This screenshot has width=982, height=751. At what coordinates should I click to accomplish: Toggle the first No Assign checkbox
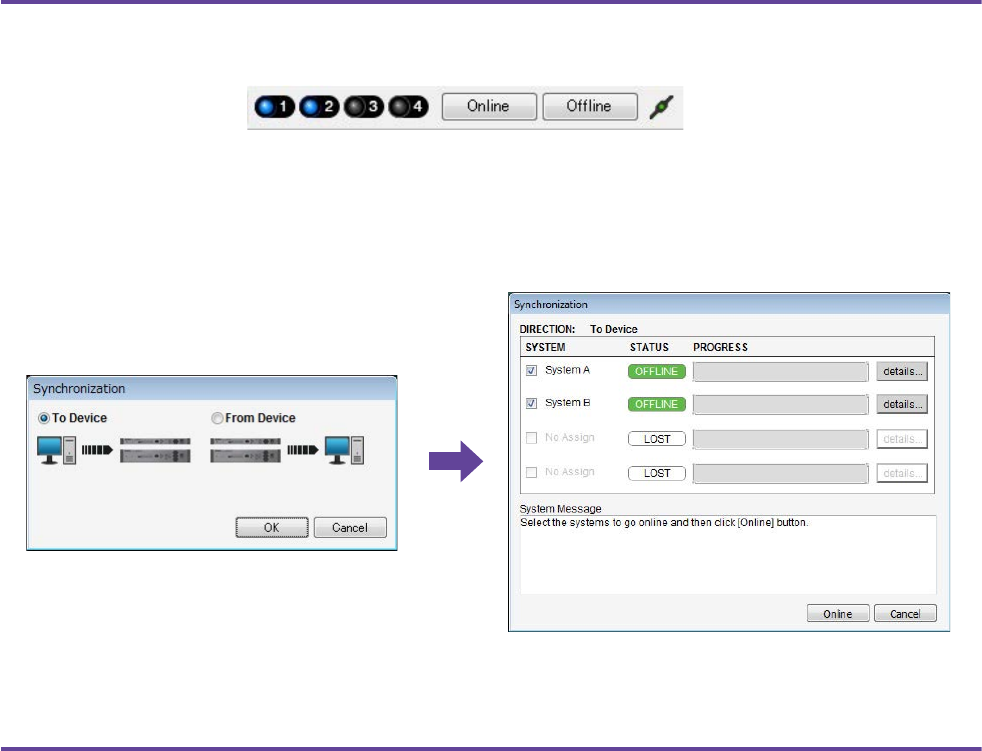click(531, 438)
